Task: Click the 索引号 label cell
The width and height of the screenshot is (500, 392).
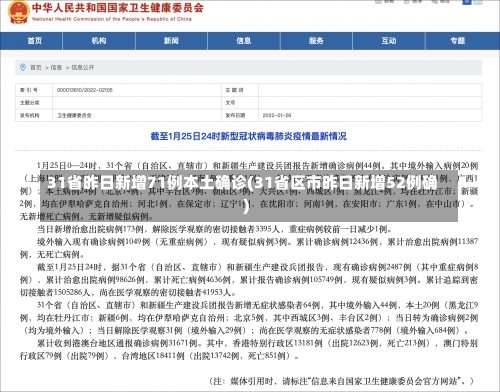Action: click(x=34, y=90)
